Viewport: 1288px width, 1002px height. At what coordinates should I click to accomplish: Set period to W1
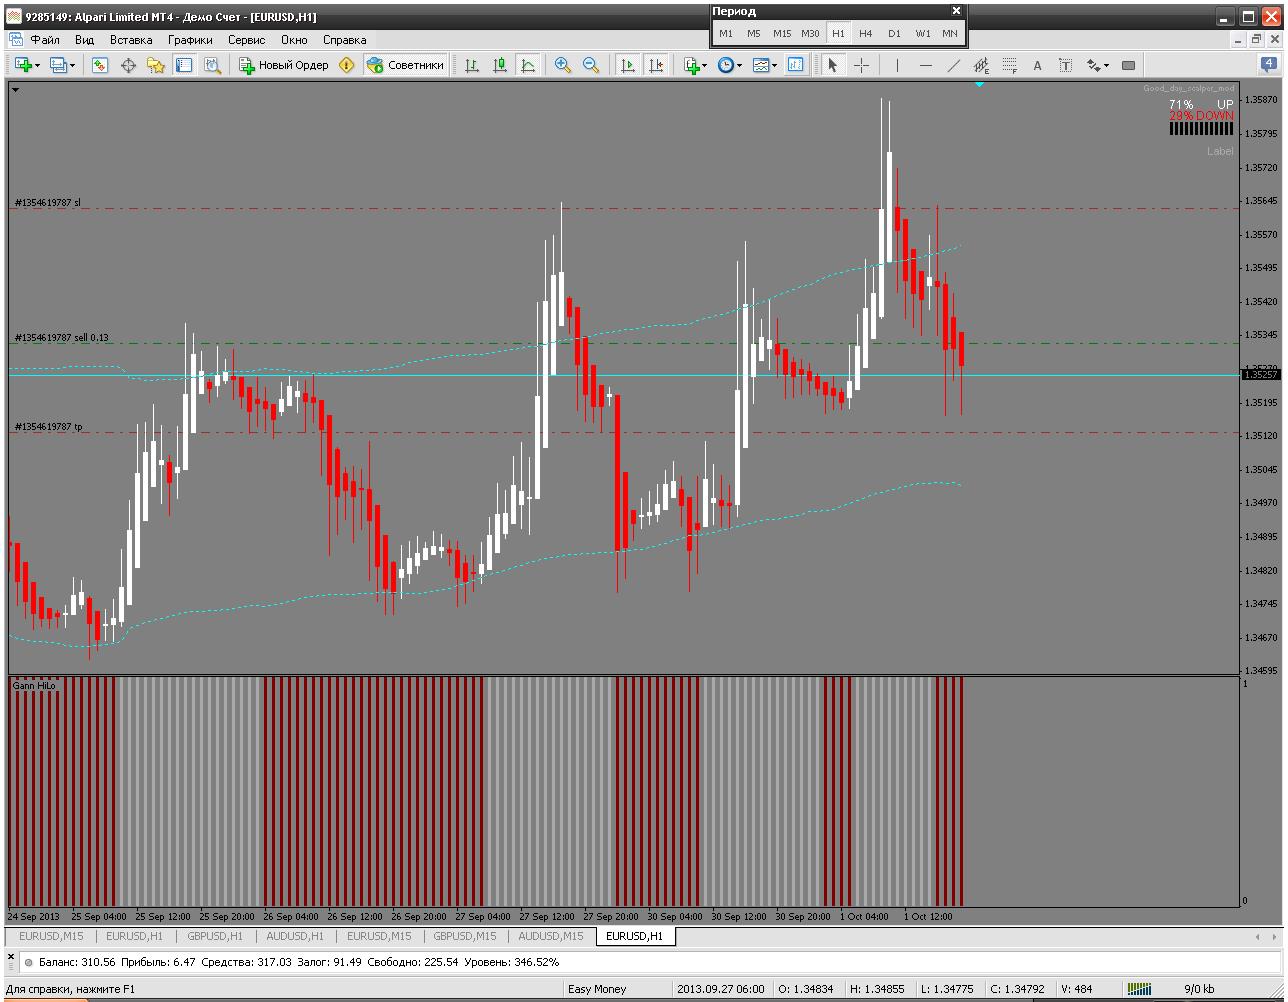pos(922,33)
